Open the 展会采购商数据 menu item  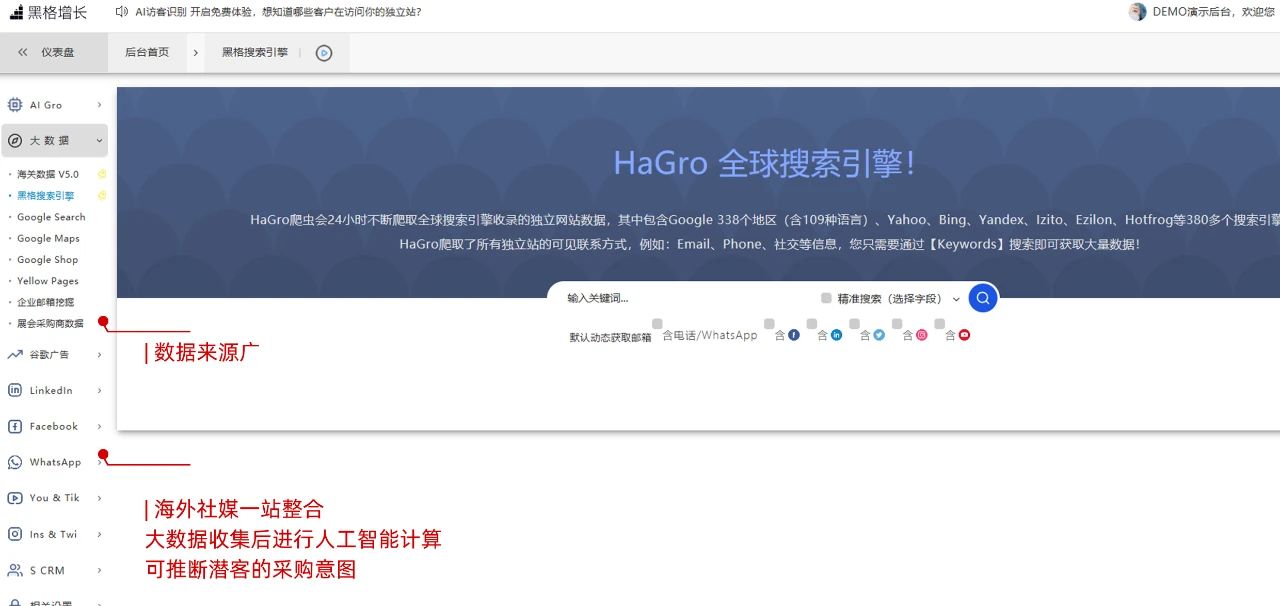pos(50,324)
